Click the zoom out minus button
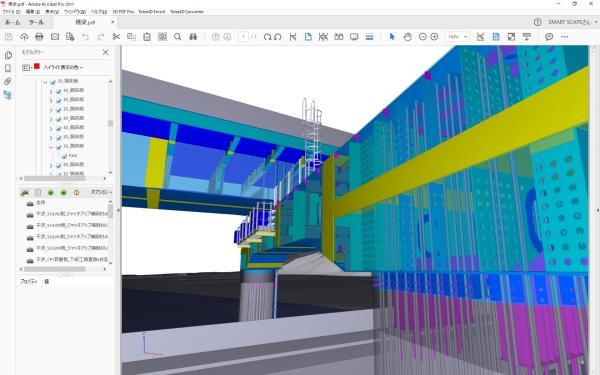 (x=422, y=37)
